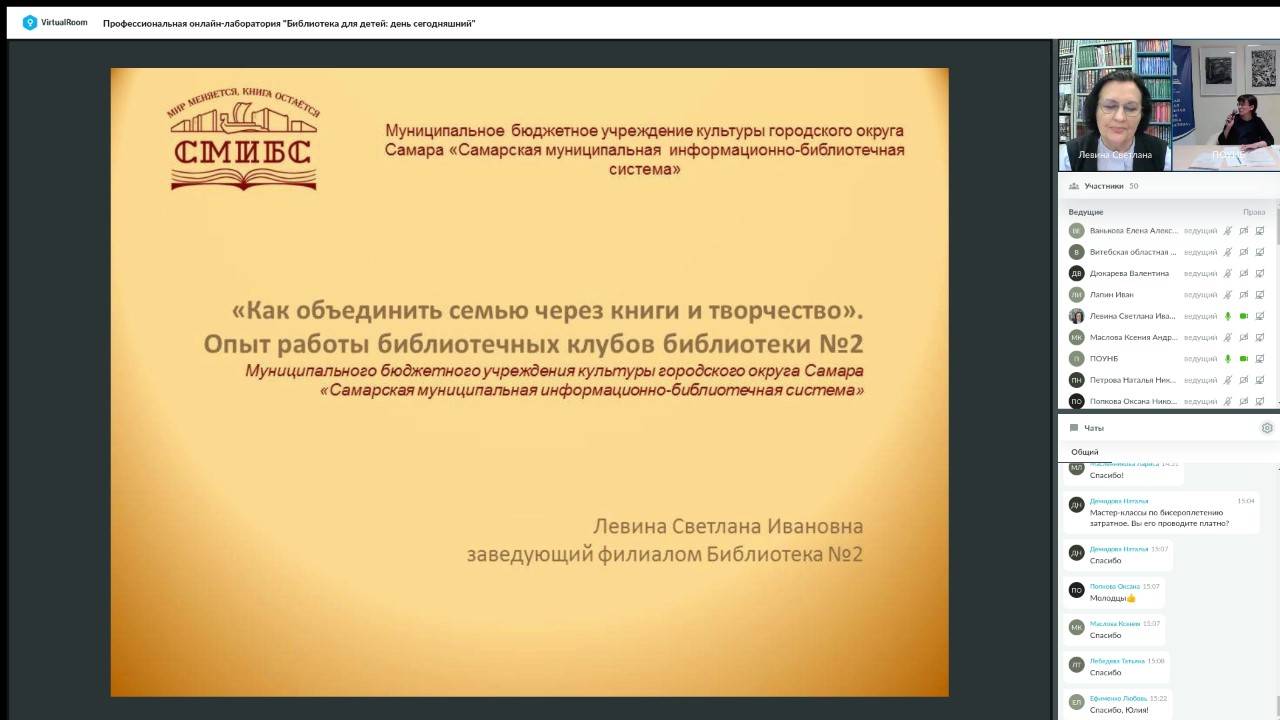Click the VirtualRoom logo
1280x720 pixels.
point(54,22)
